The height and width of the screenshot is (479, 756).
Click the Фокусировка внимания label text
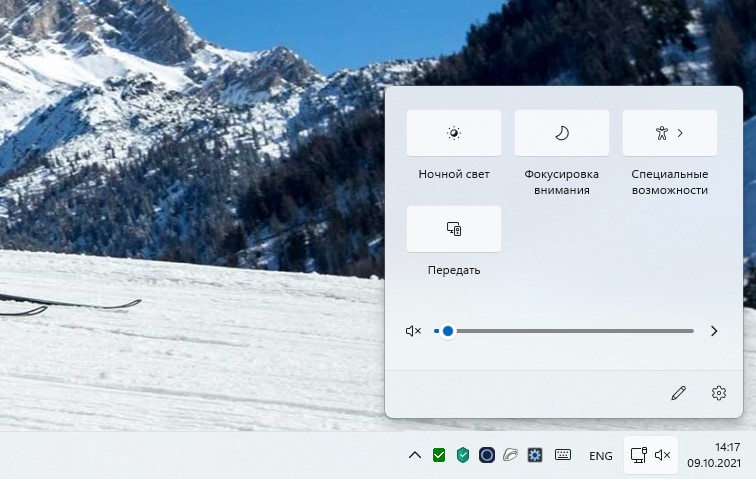pyautogui.click(x=562, y=182)
